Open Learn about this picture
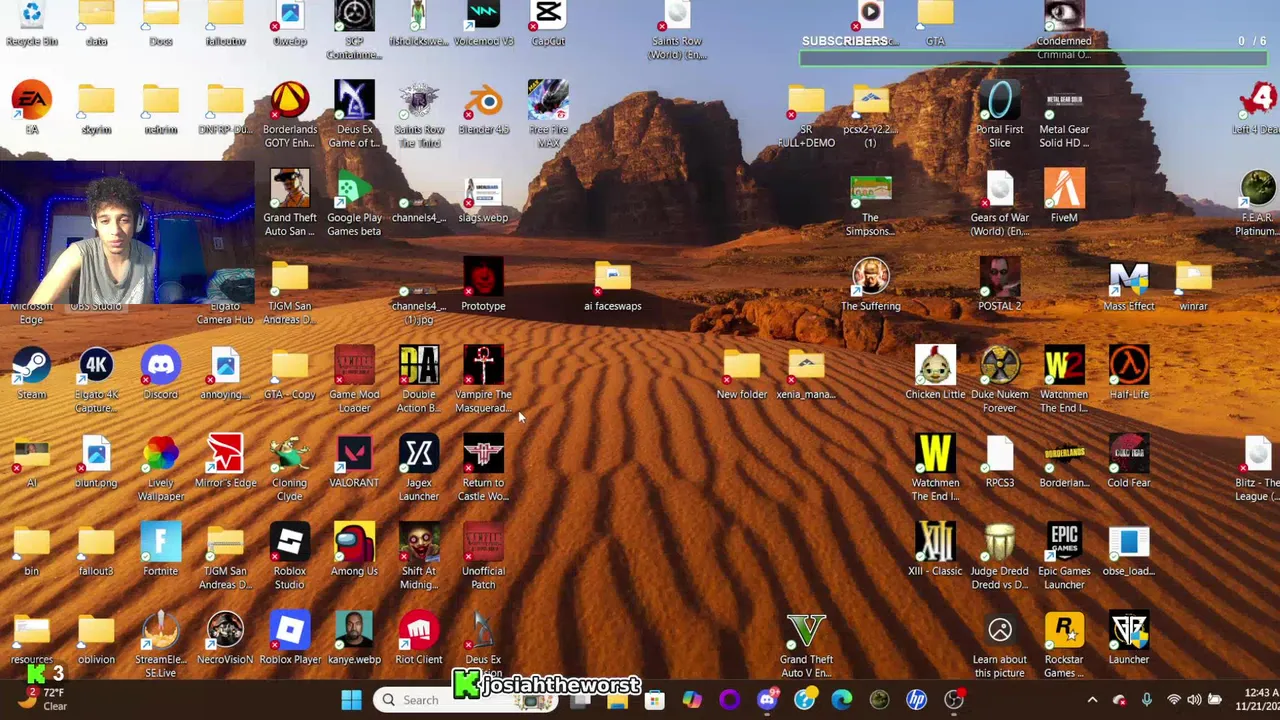The width and height of the screenshot is (1280, 720). click(1000, 645)
